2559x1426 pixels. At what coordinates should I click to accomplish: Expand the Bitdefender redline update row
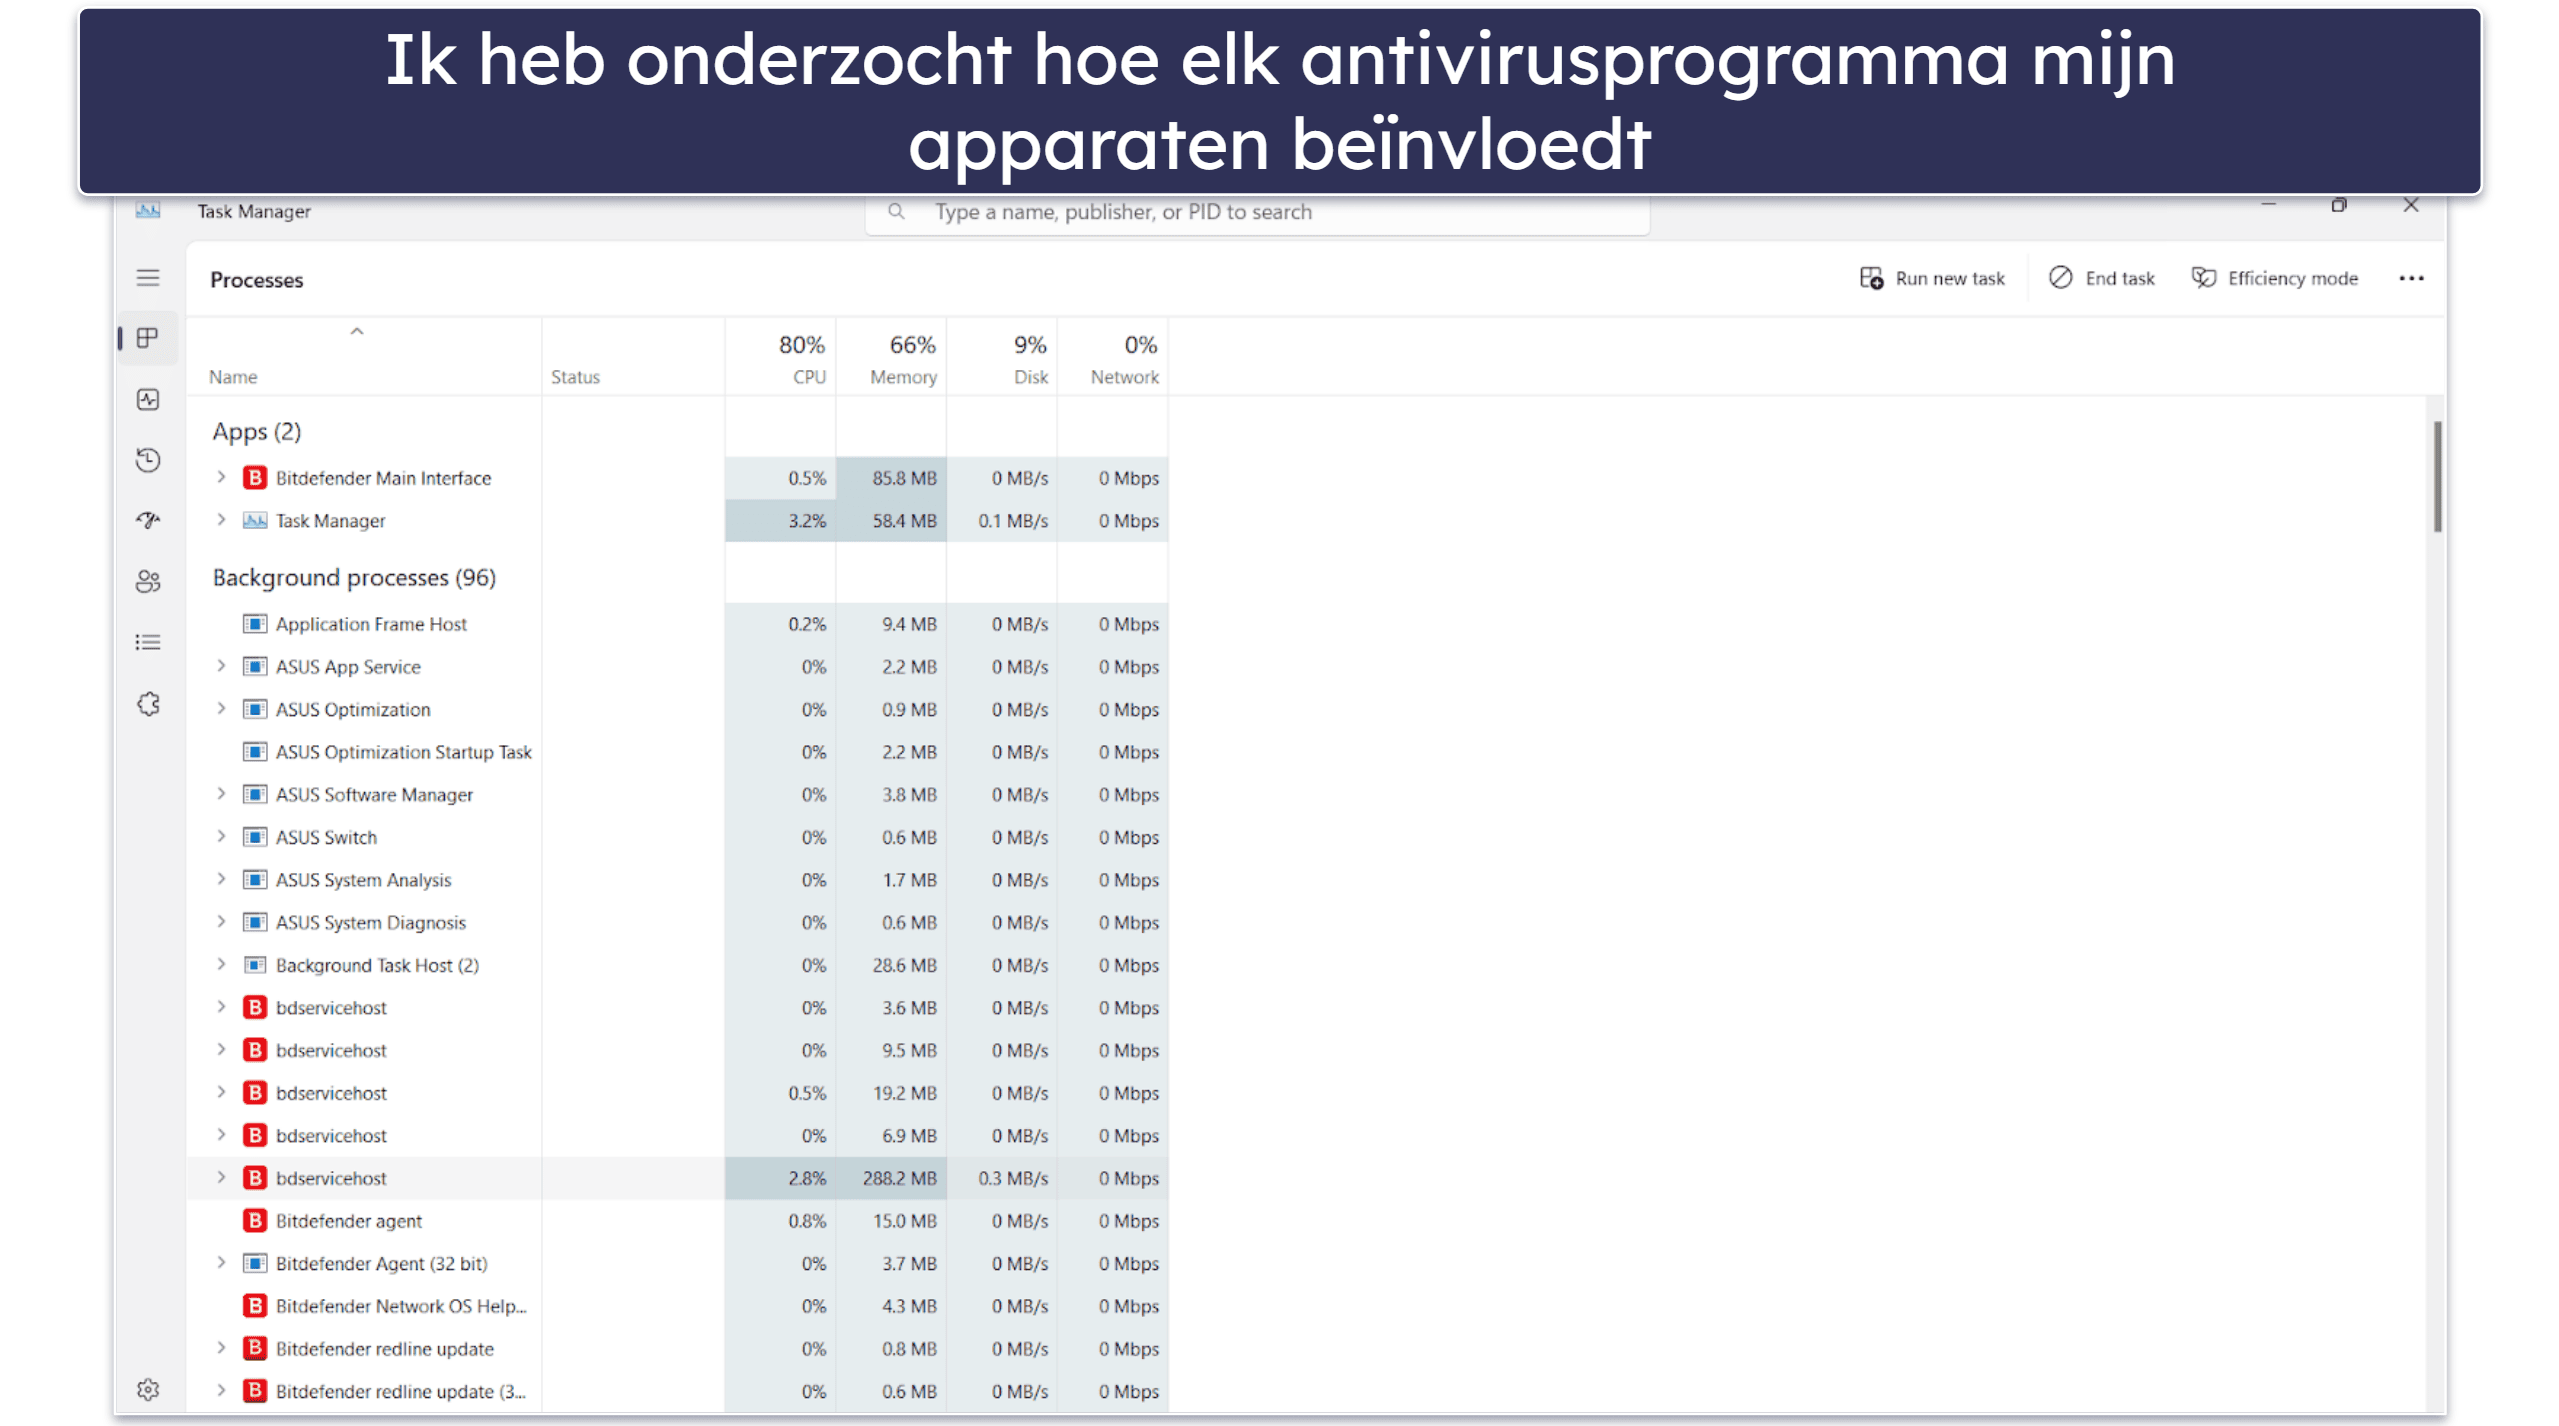point(221,1349)
